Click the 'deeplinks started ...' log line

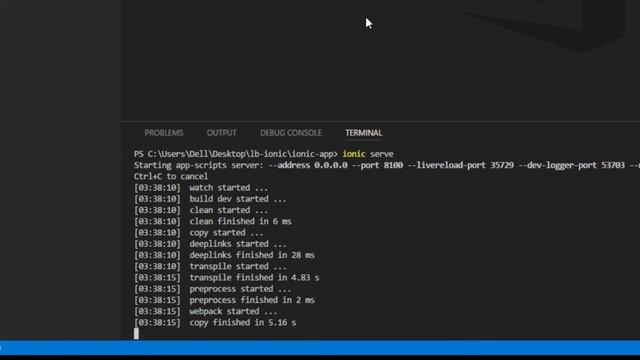click(210, 244)
